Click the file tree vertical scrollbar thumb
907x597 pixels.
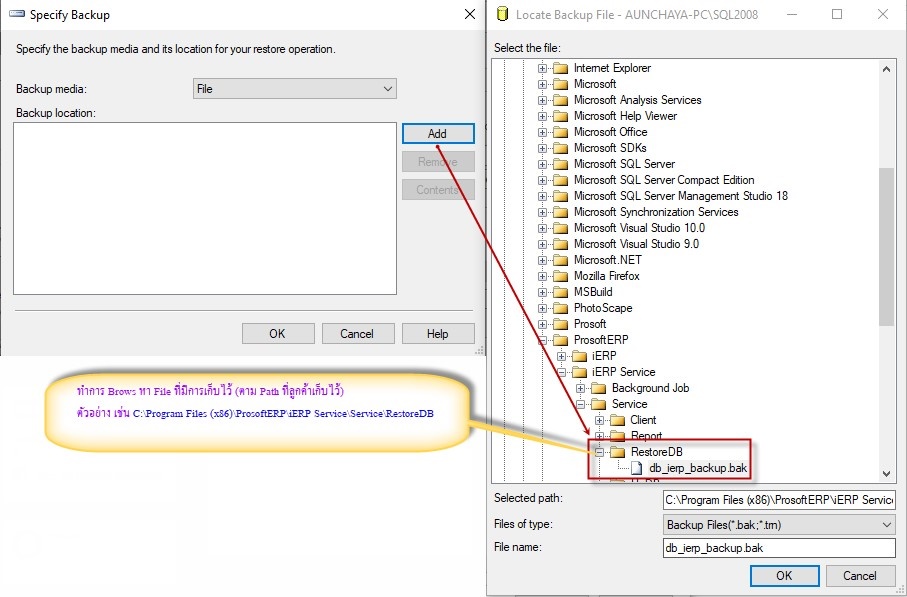(886, 247)
